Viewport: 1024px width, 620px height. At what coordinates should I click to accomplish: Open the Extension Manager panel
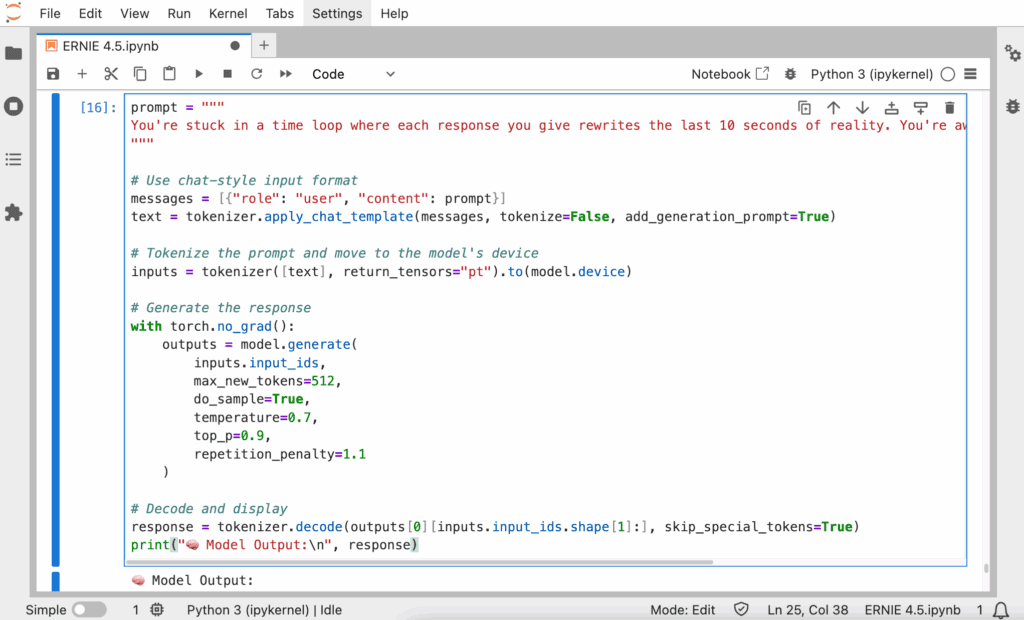pyautogui.click(x=14, y=212)
